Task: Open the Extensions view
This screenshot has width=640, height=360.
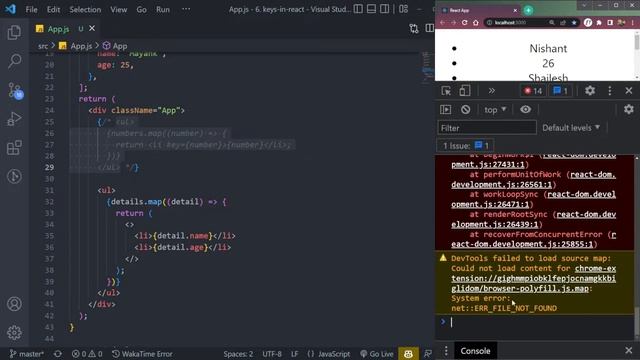Action: click(x=14, y=147)
